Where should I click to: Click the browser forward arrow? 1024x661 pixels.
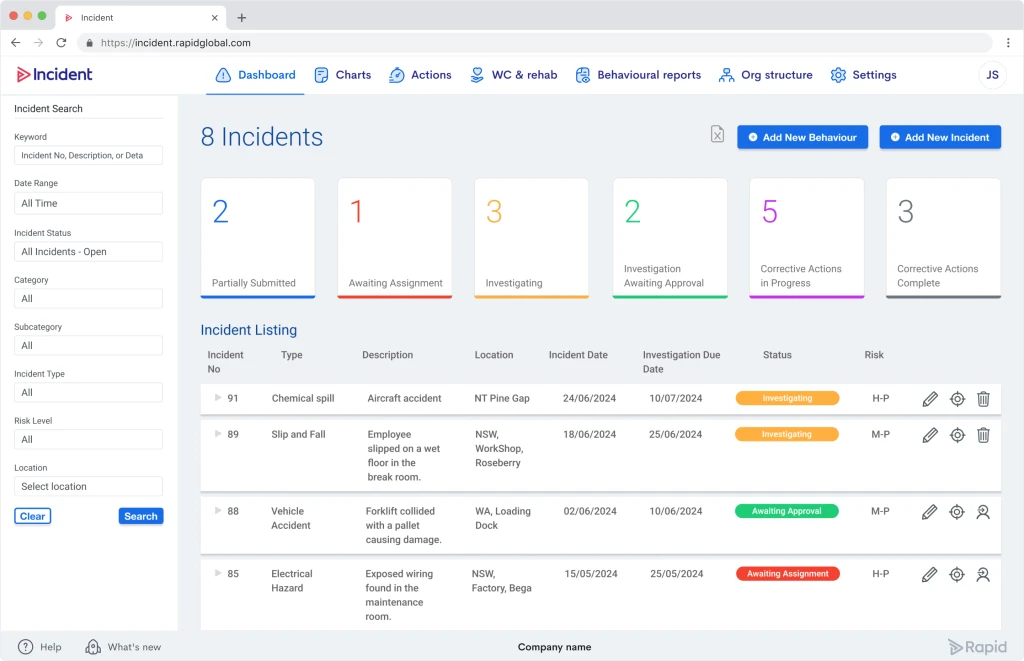point(39,42)
